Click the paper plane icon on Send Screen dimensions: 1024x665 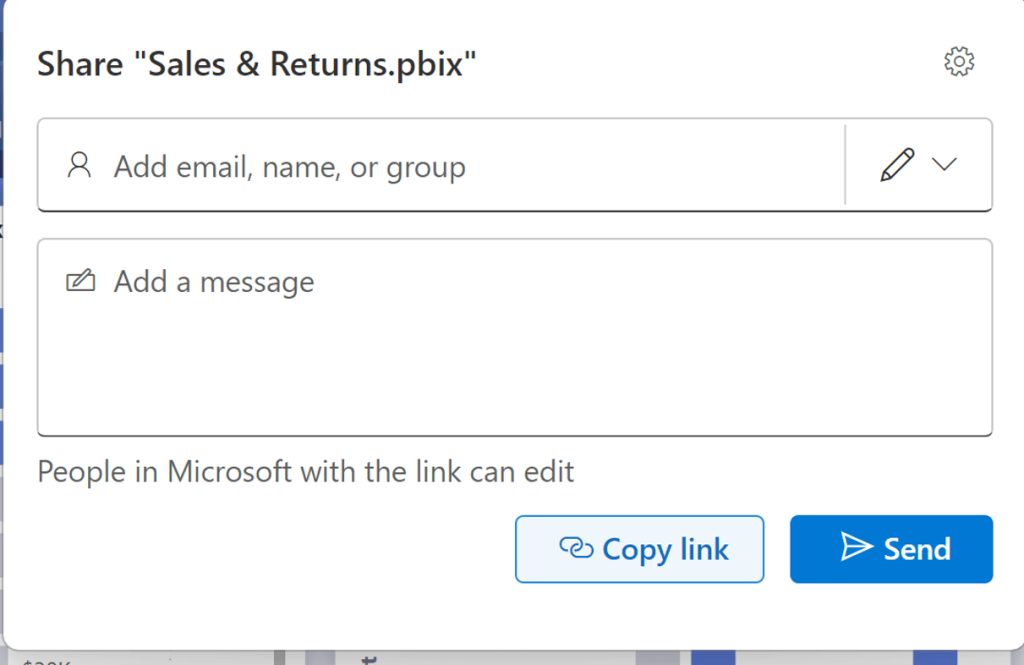856,547
